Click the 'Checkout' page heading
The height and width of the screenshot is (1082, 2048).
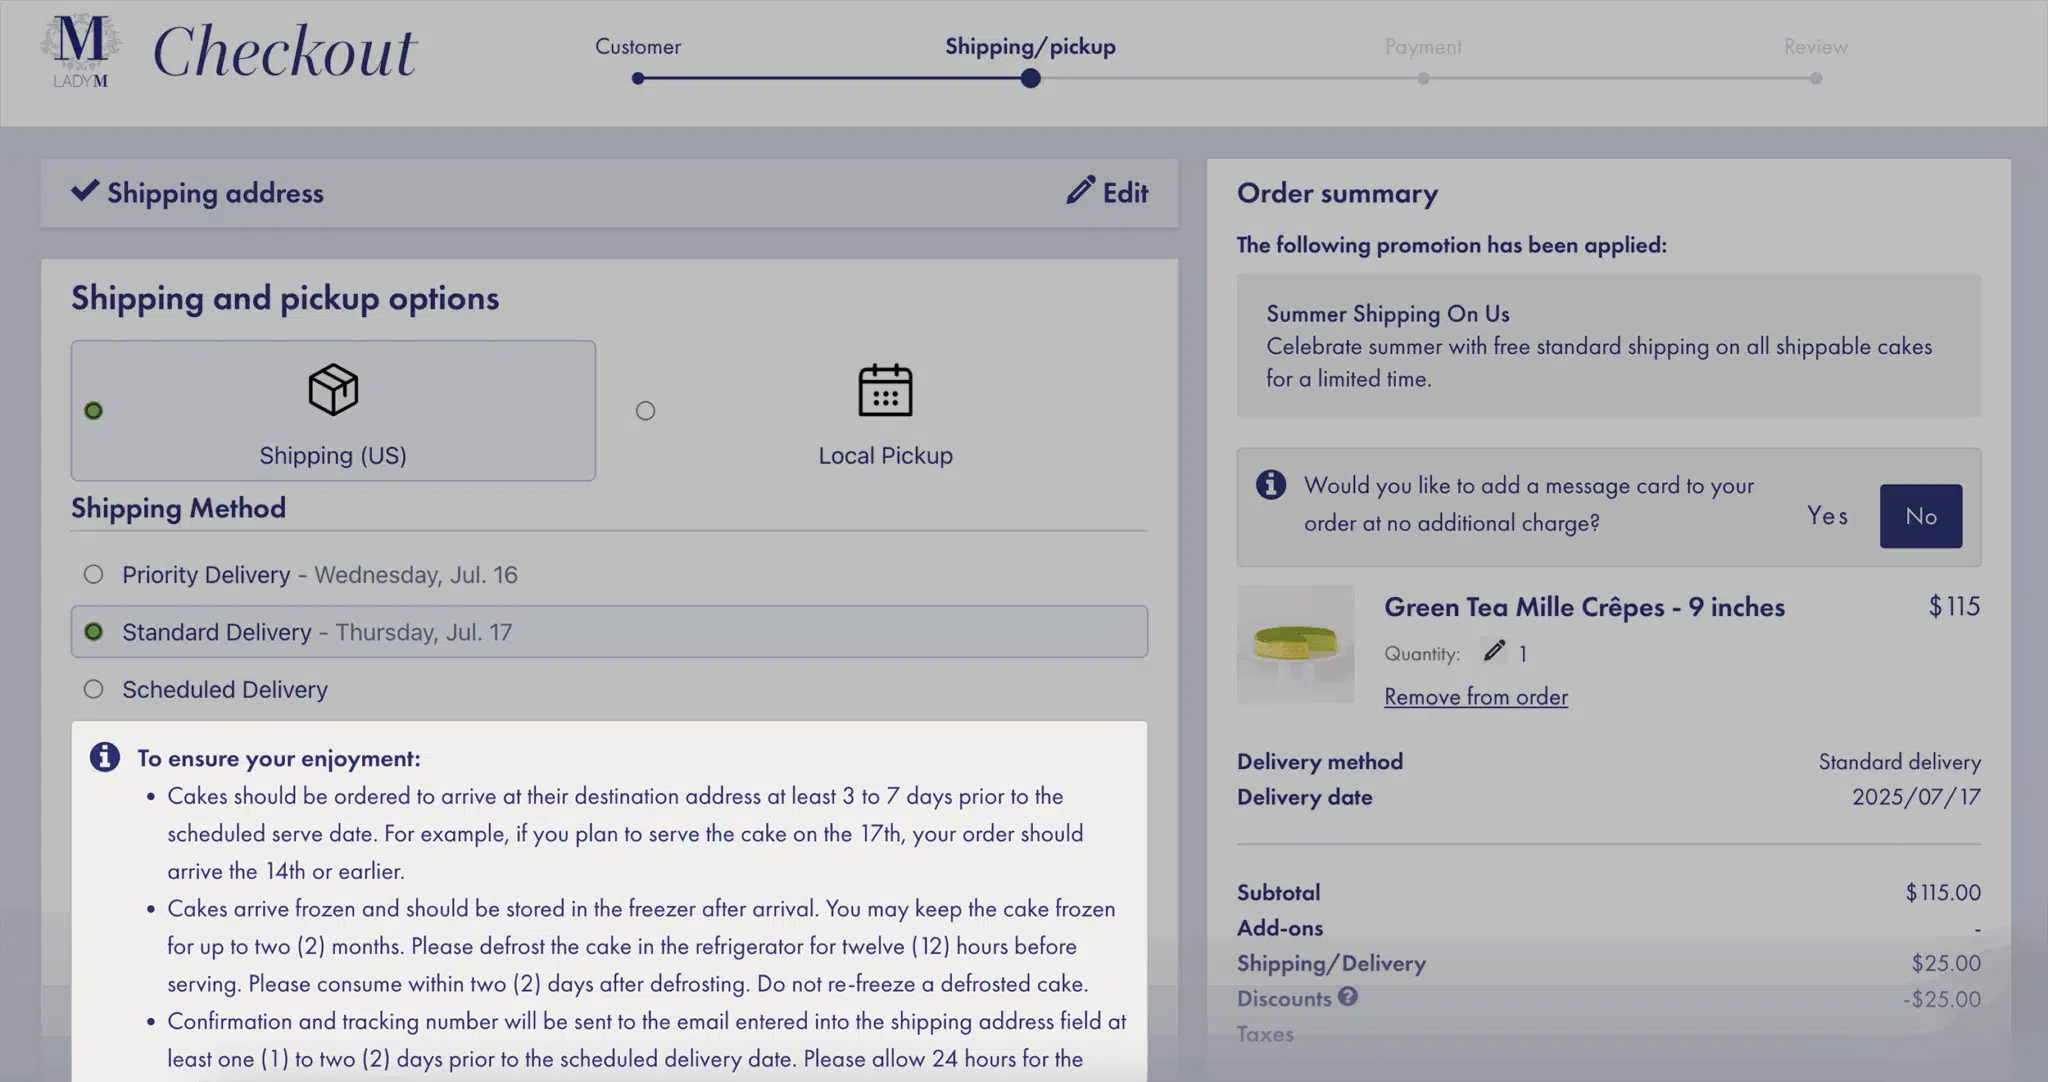coord(285,51)
